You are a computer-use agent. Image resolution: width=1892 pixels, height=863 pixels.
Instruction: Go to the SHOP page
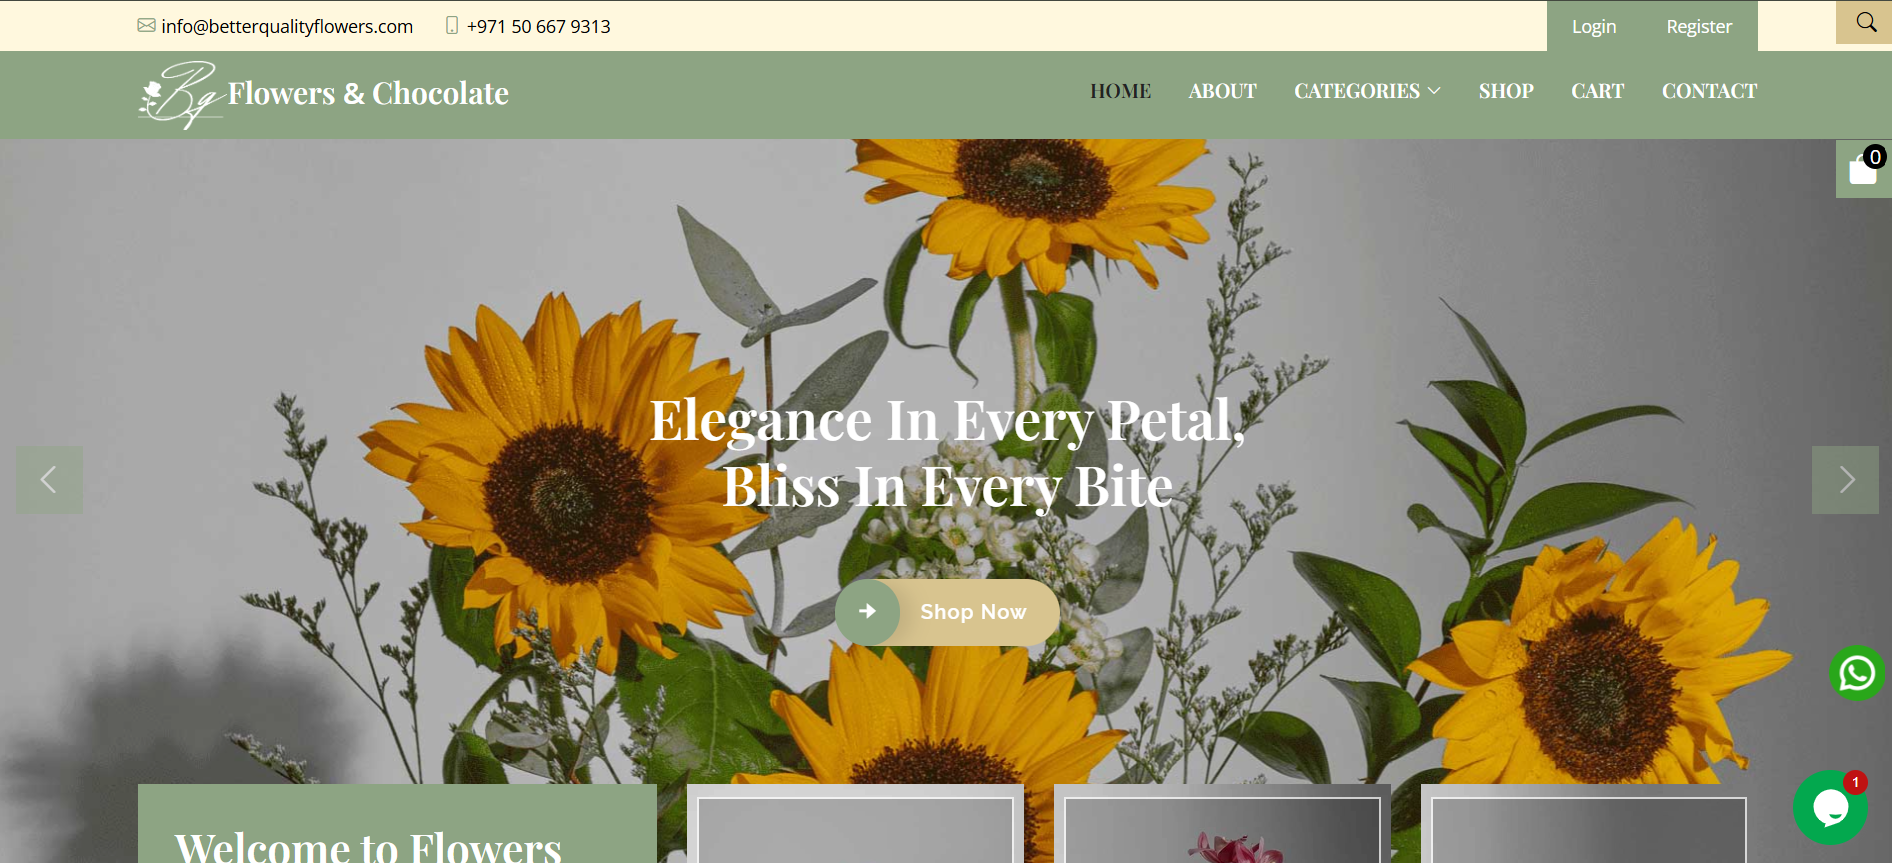point(1506,91)
